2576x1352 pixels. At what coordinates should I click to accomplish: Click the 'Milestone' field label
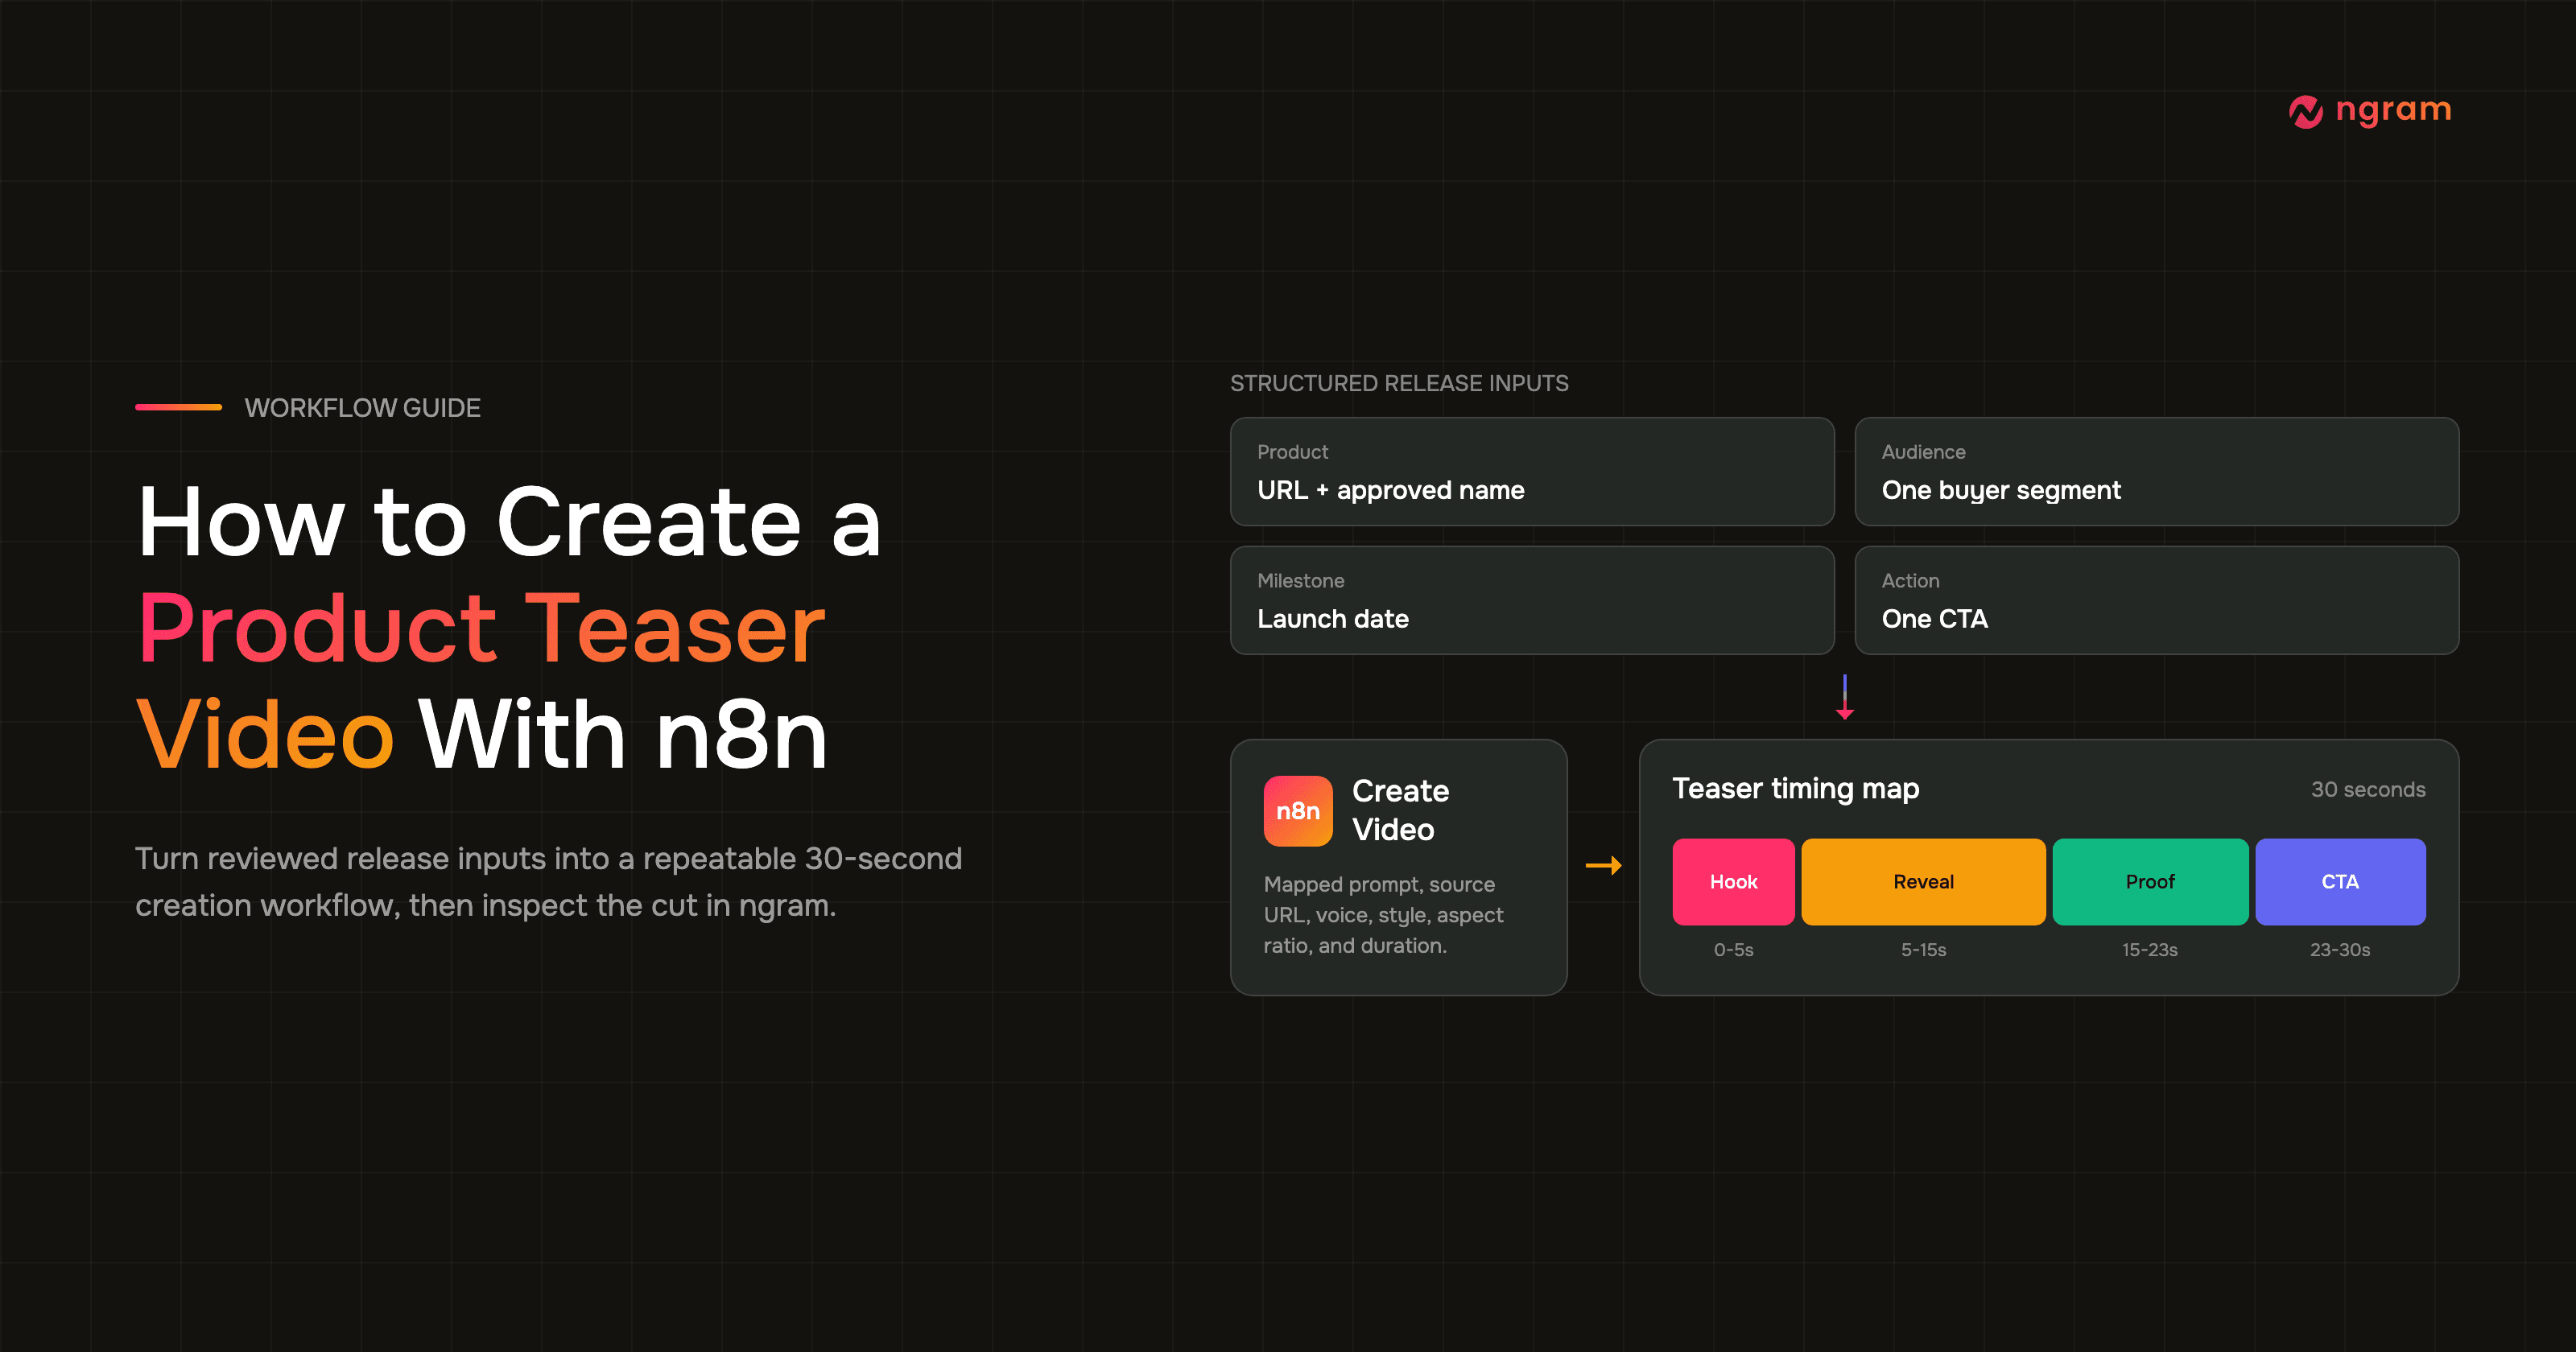pyautogui.click(x=1300, y=581)
